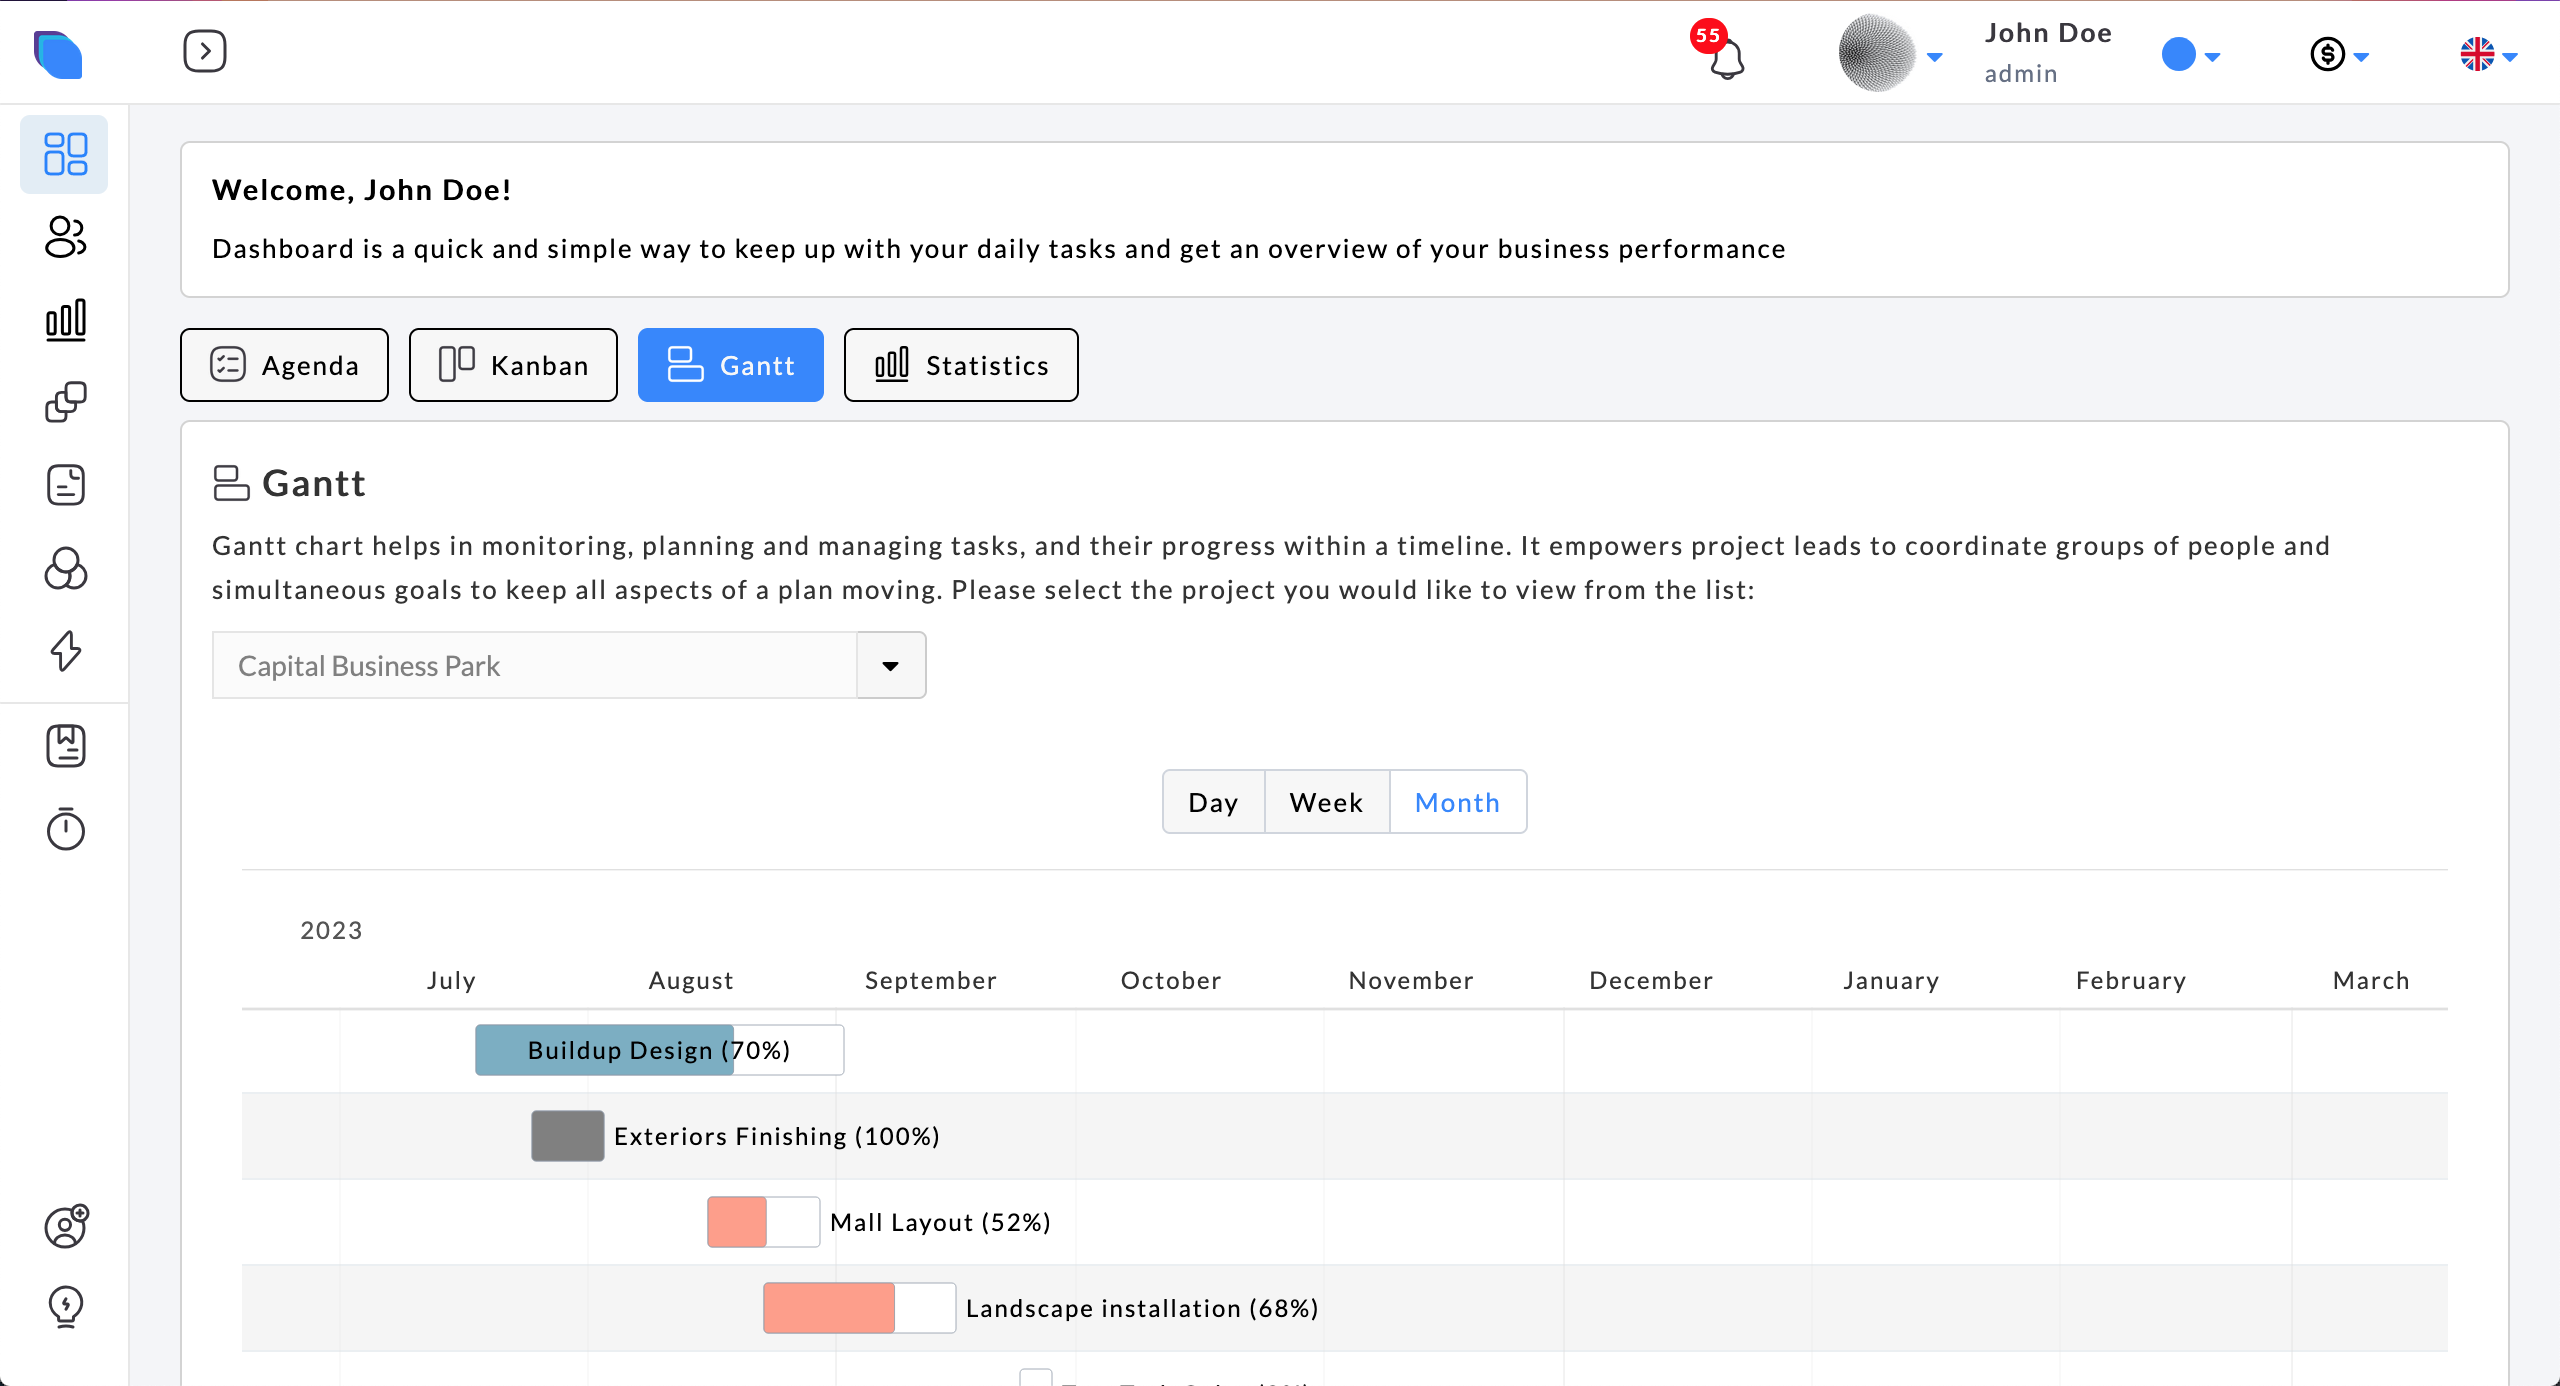Open the bar chart reports sidebar icon

pos(65,320)
